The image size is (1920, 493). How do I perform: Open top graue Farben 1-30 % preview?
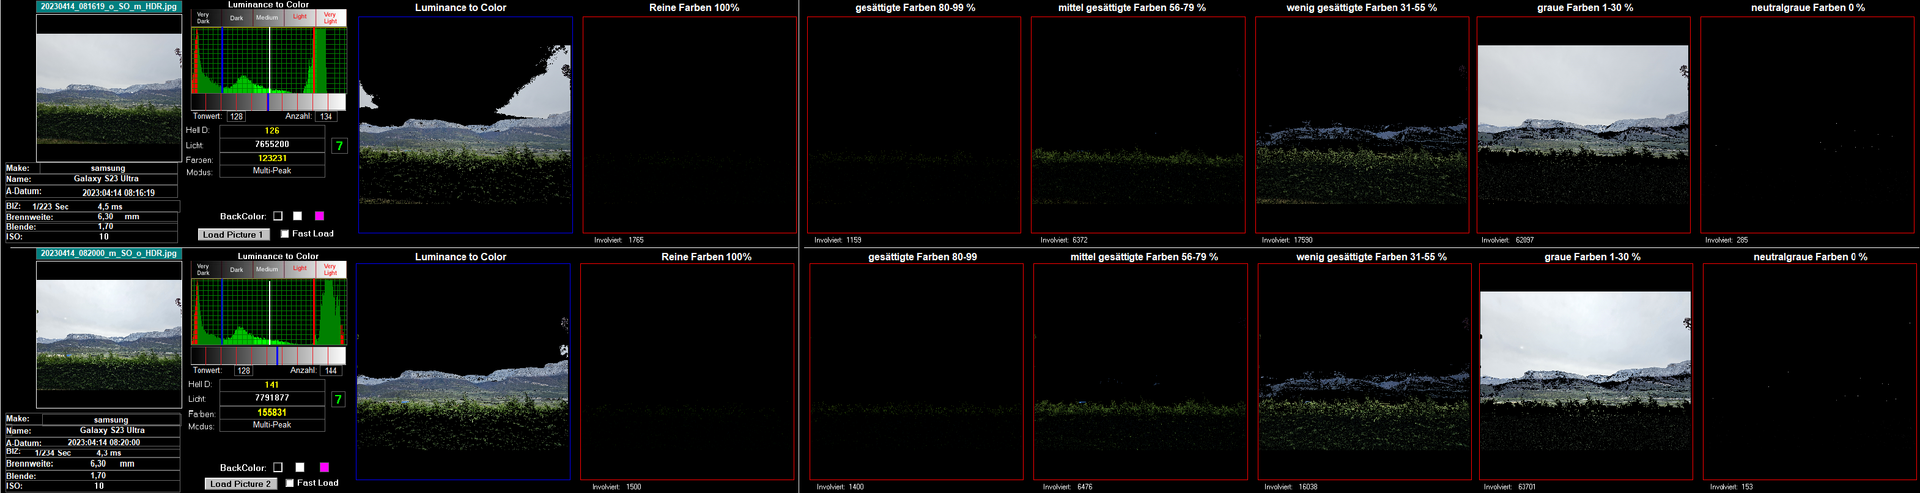pos(1583,124)
